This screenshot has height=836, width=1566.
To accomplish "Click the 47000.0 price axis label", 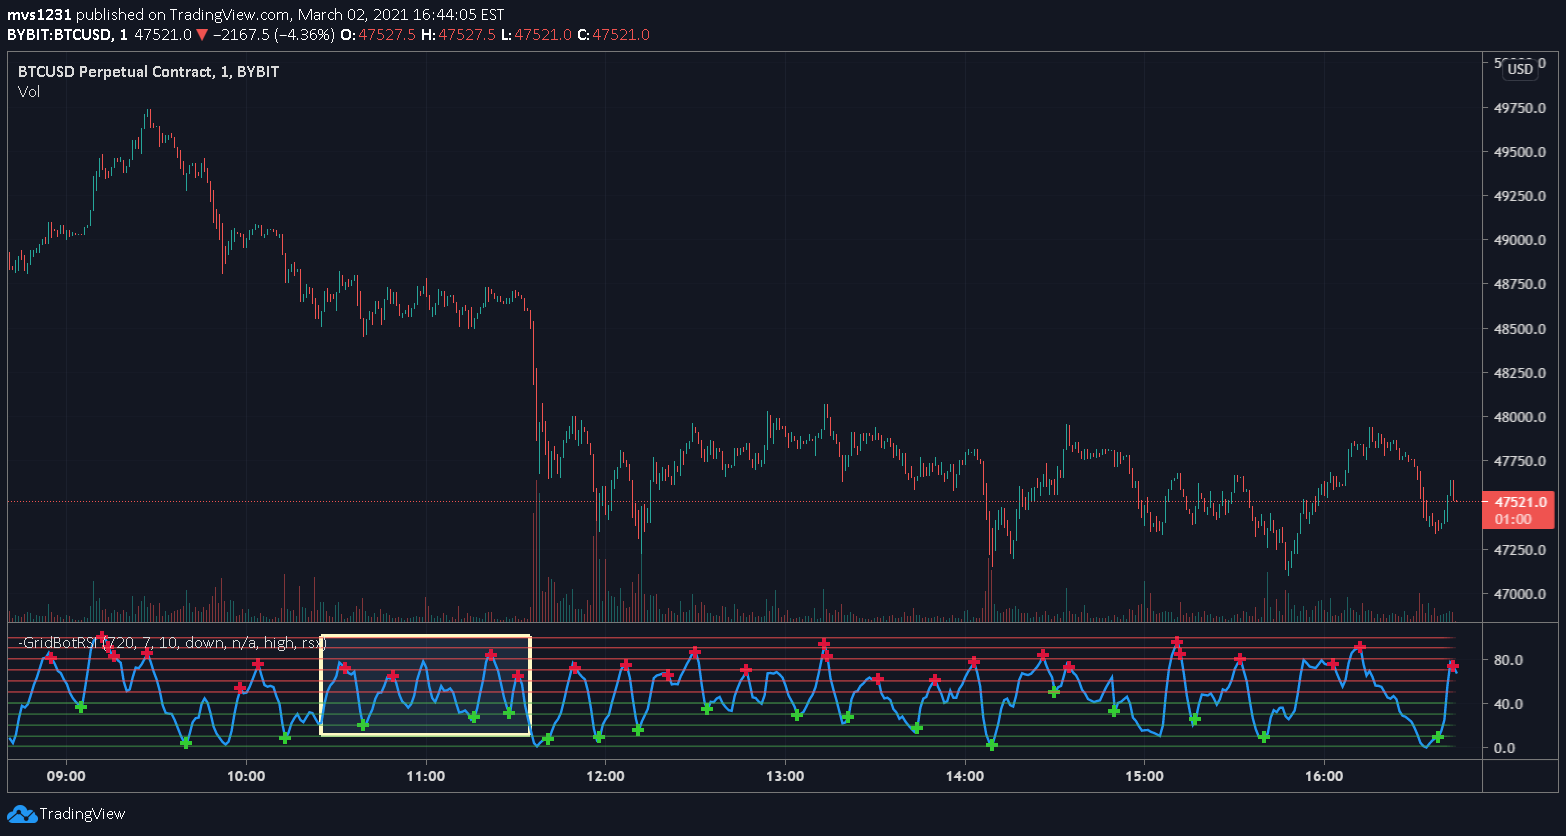I will pos(1520,595).
